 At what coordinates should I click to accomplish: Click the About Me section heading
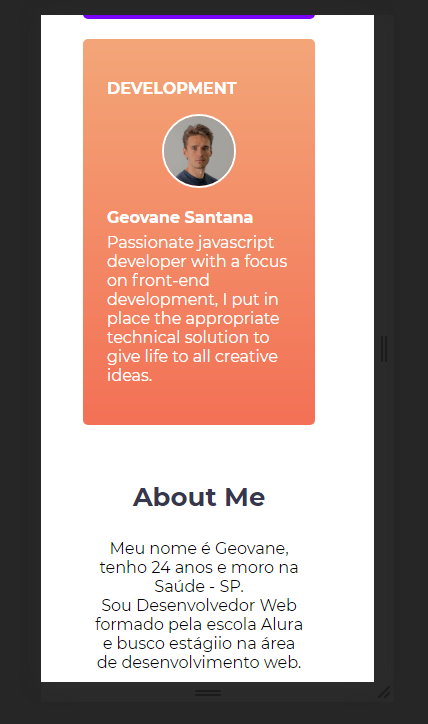pos(199,497)
